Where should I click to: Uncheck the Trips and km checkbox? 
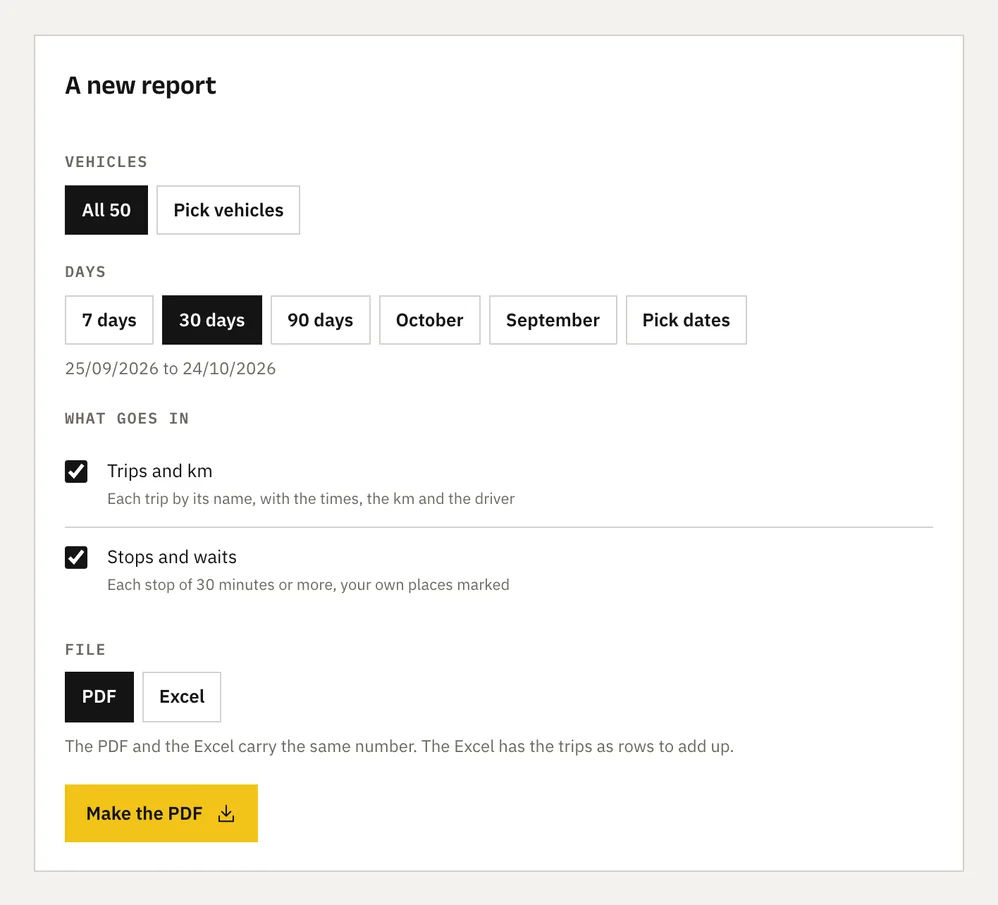coord(76,472)
